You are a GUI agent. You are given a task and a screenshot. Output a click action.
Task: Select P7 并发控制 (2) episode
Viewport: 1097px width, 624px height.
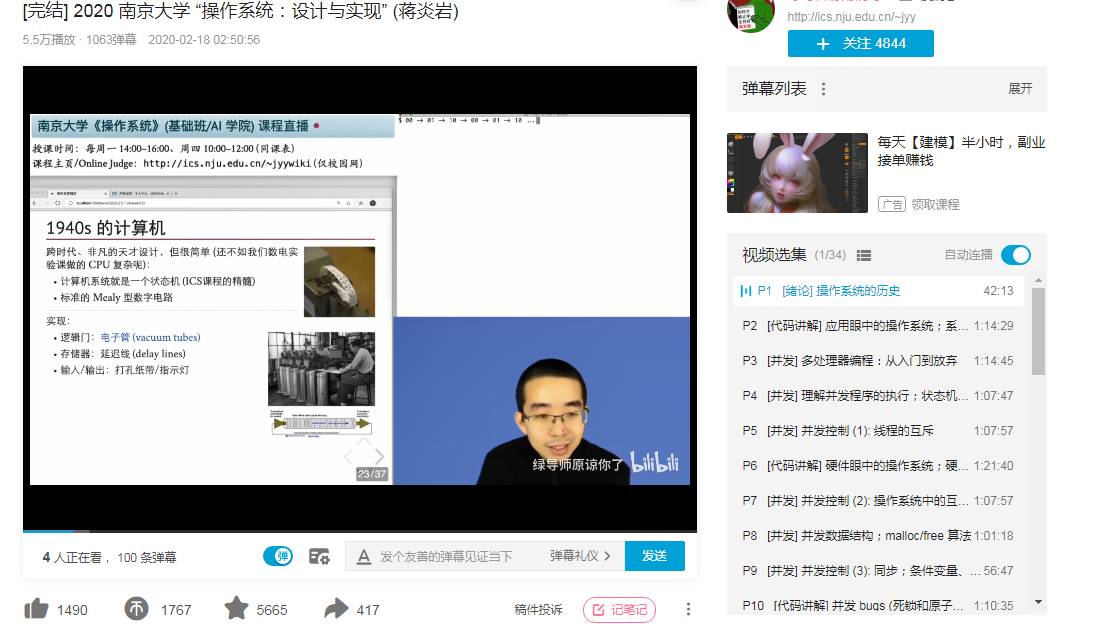[879, 500]
